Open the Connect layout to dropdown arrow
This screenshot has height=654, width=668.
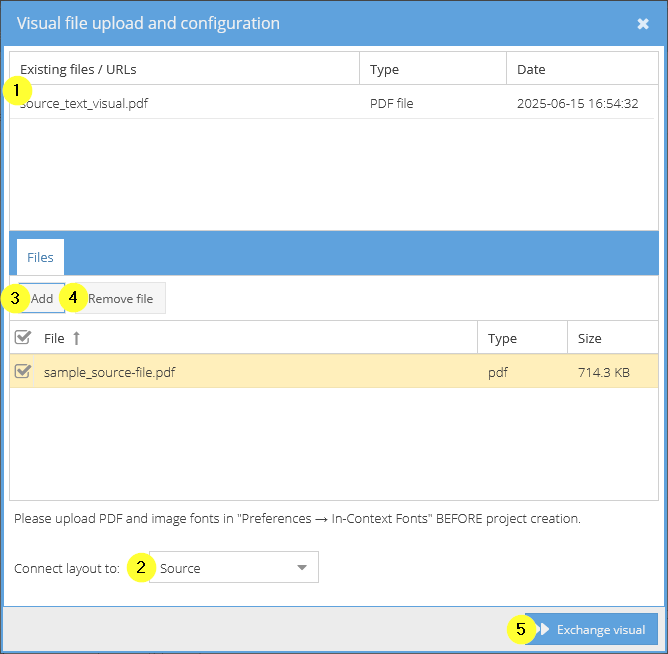click(x=302, y=567)
